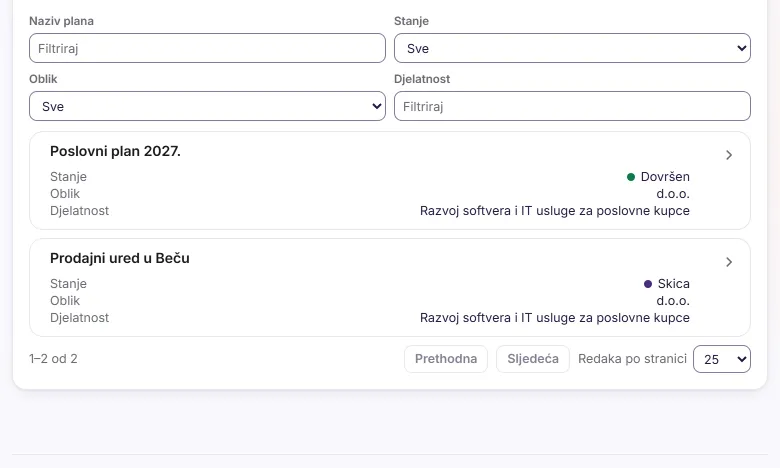This screenshot has width=780, height=468.
Task: Open Prodajni ured u Beču chevron arrow
Action: click(729, 262)
